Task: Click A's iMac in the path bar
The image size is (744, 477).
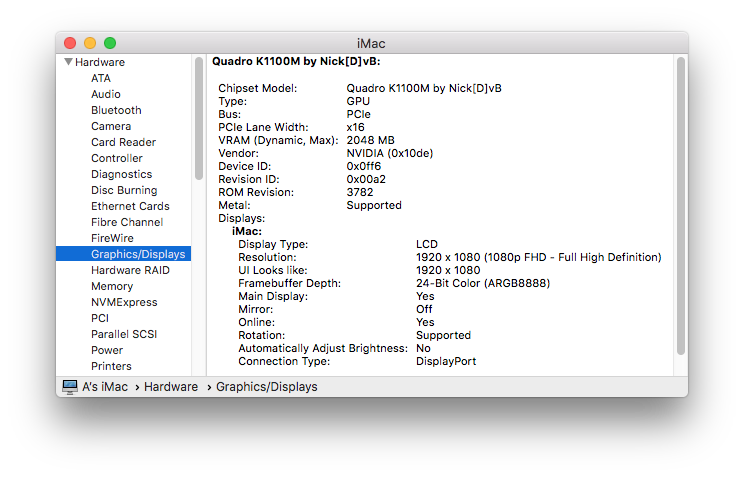Action: [105, 387]
